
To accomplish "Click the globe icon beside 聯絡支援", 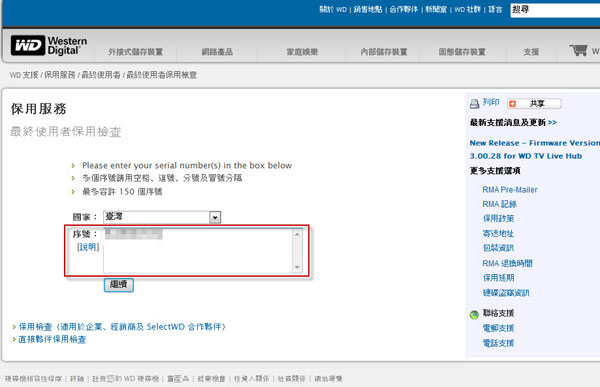I will coord(474,315).
